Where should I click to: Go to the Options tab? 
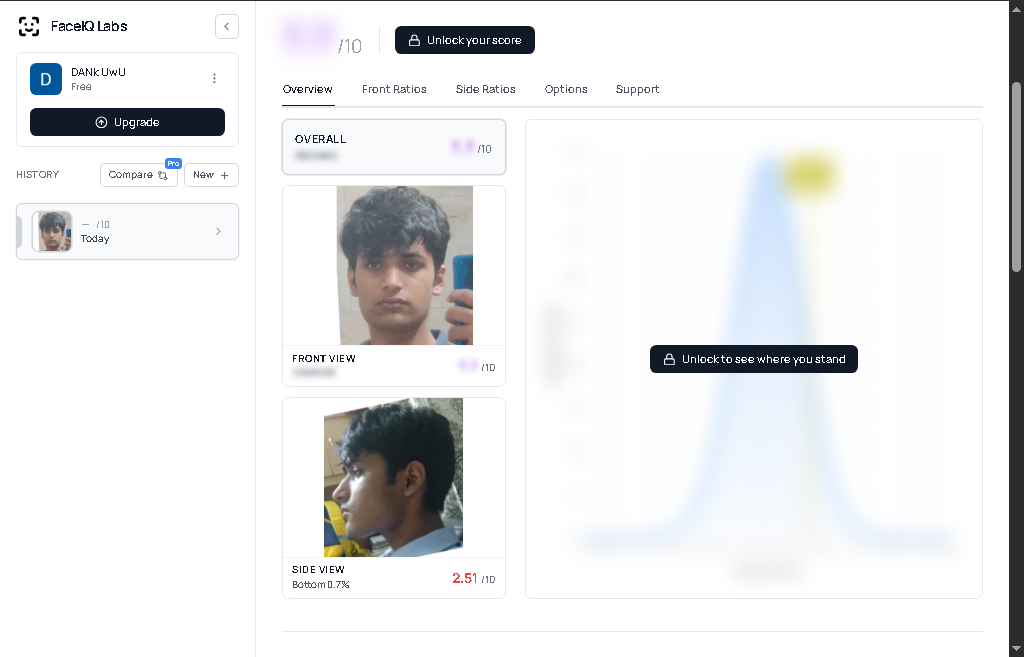566,89
